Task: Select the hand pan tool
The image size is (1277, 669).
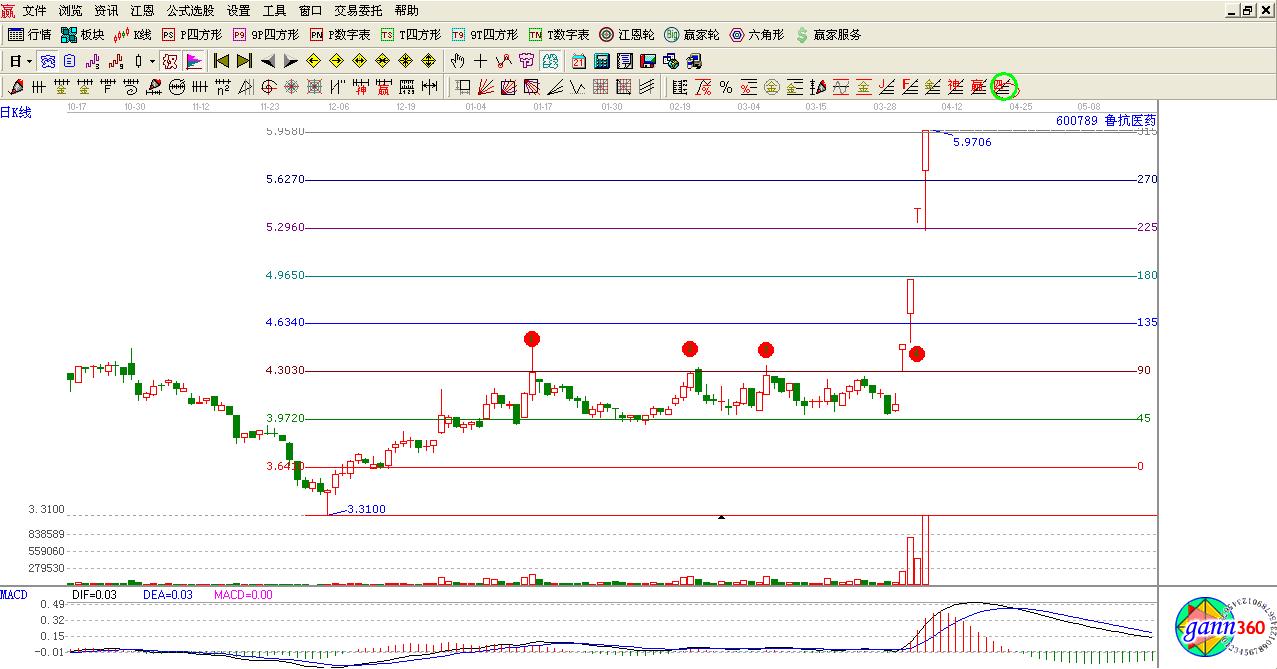Action: [458, 61]
